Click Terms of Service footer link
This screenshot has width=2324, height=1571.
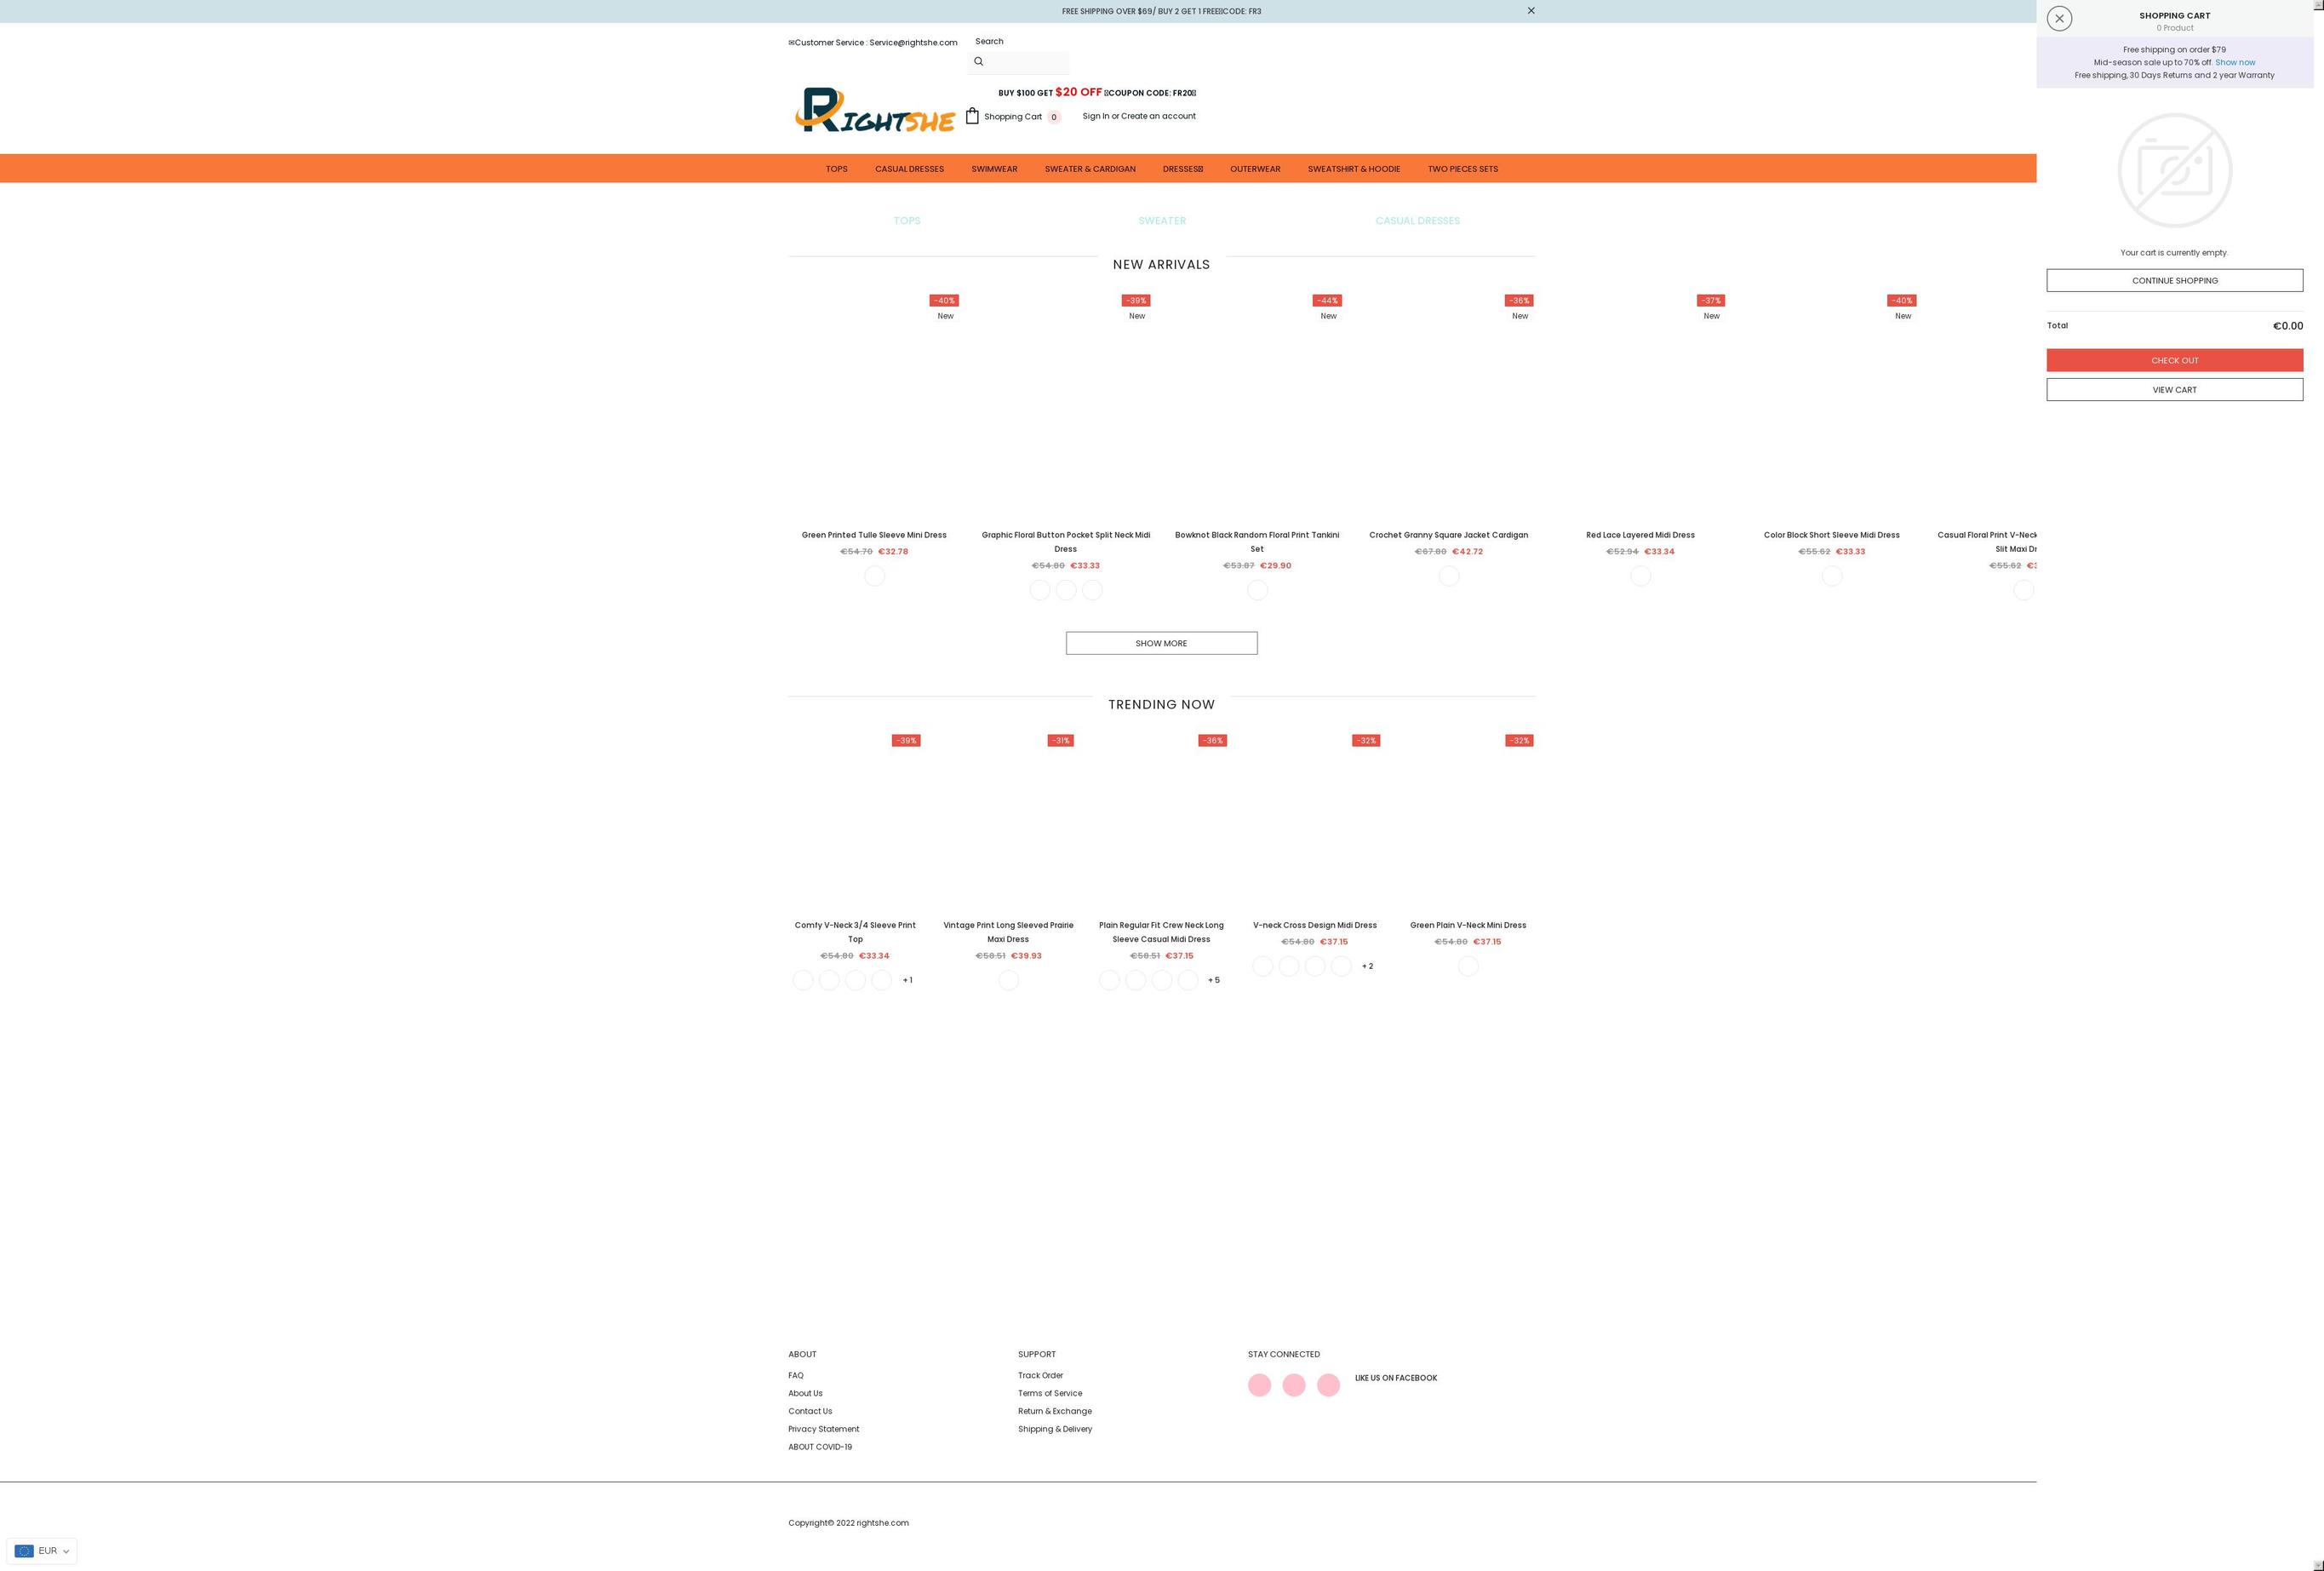click(1049, 1393)
